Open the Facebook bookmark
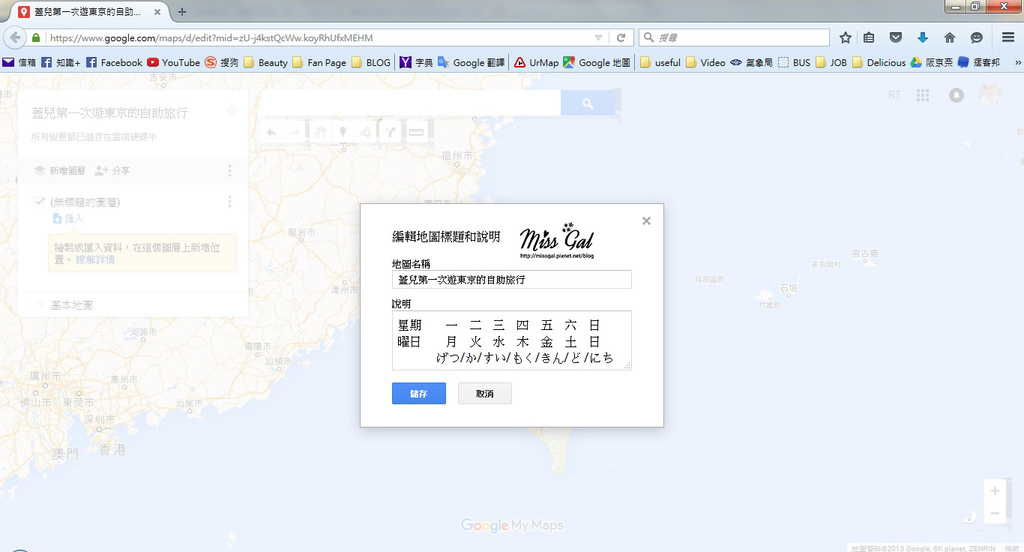1024x552 pixels. pyautogui.click(x=114, y=63)
